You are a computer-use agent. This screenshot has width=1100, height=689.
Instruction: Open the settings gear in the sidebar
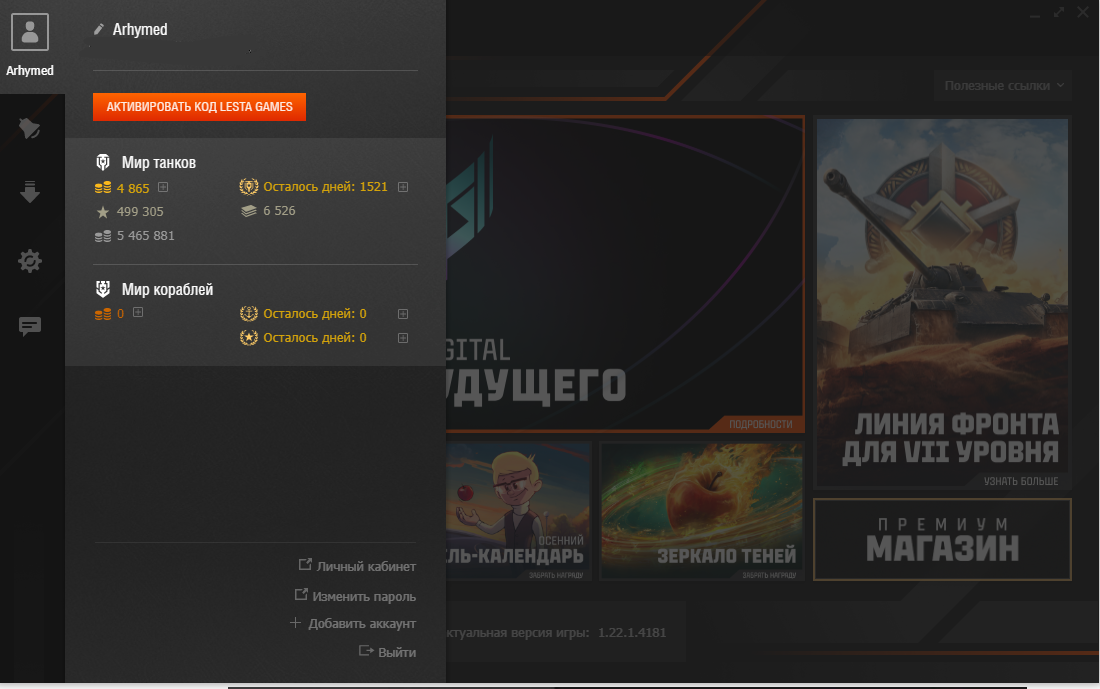pyautogui.click(x=29, y=261)
